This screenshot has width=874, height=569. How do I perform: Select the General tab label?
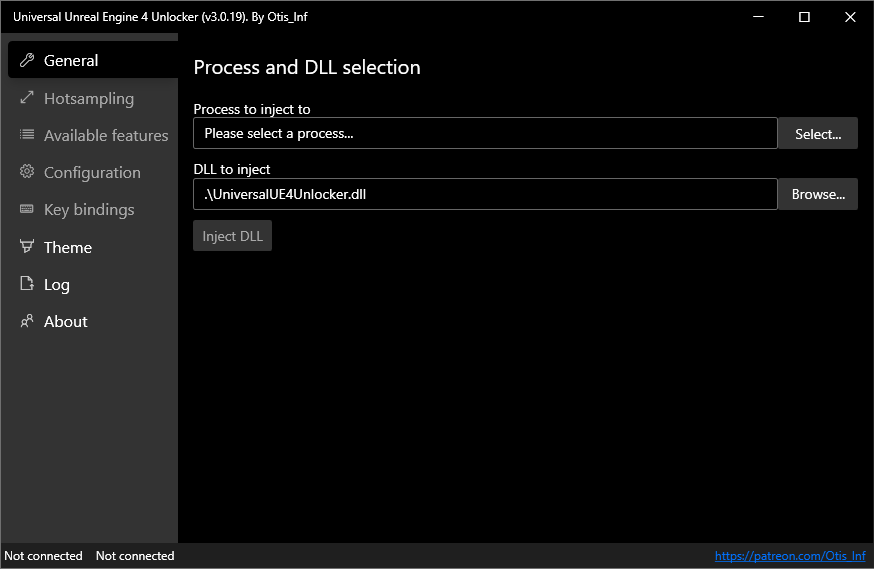(71, 60)
